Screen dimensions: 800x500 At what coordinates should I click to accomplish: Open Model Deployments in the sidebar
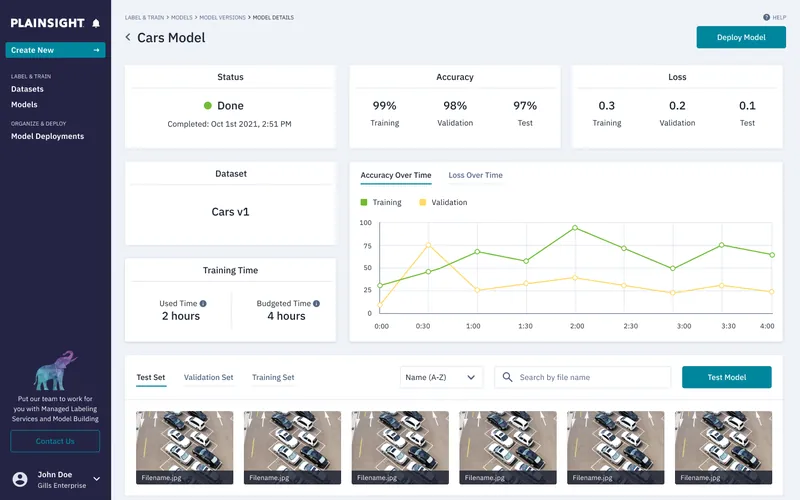point(47,136)
